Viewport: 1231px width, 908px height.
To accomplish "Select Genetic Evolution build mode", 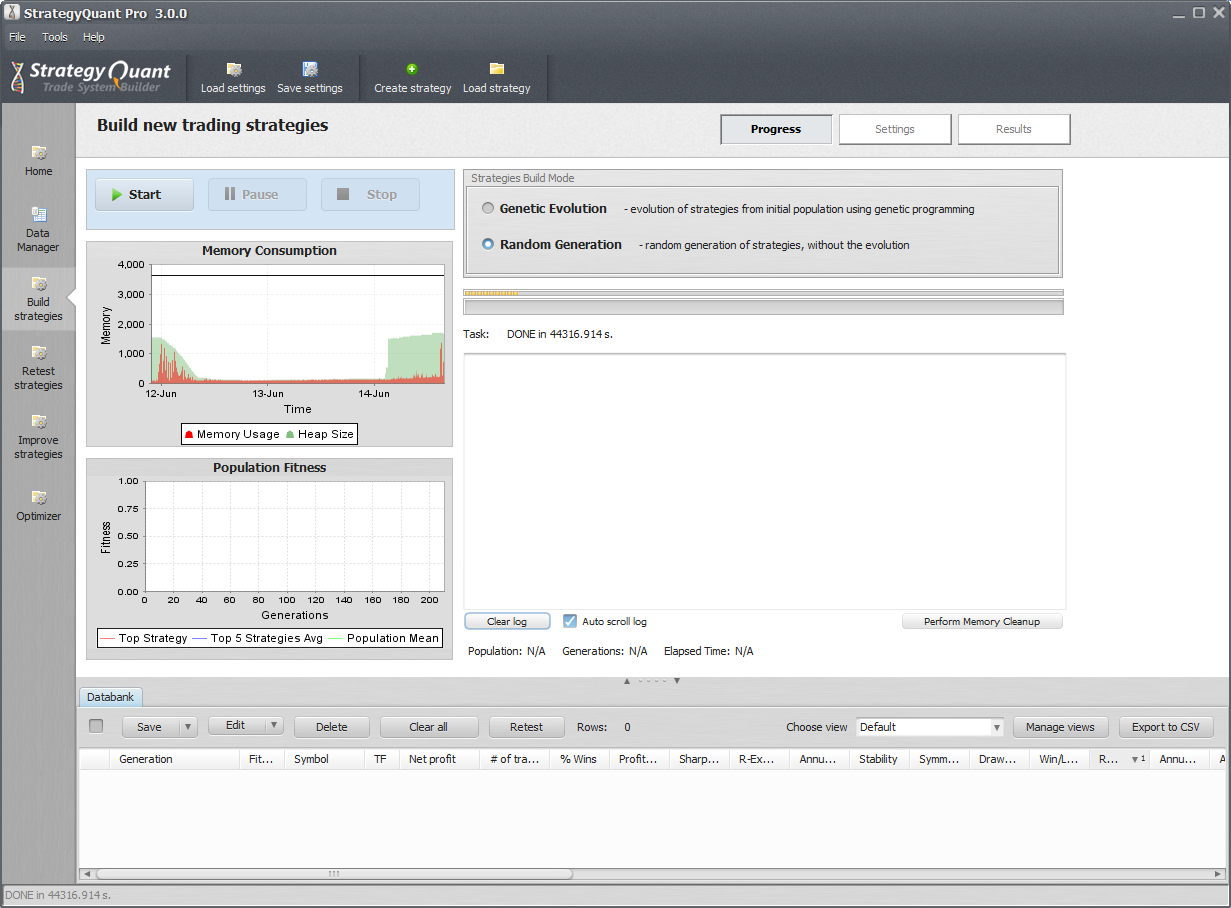I will tap(488, 209).
